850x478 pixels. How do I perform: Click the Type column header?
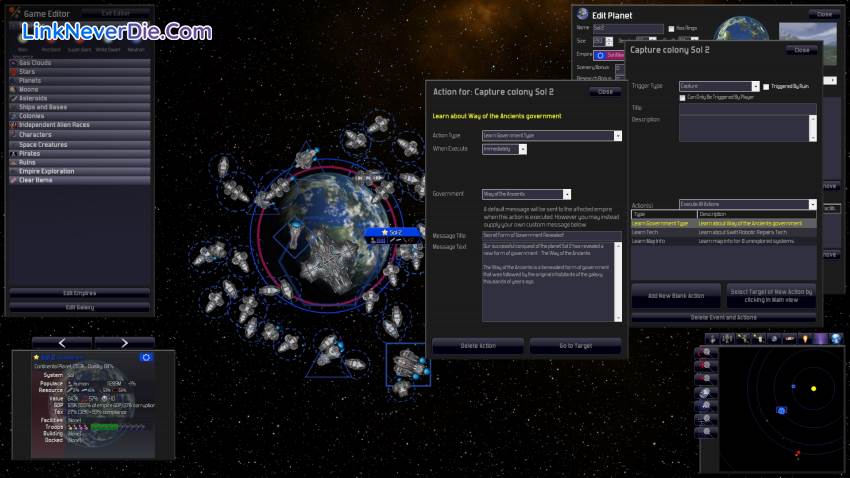[664, 215]
